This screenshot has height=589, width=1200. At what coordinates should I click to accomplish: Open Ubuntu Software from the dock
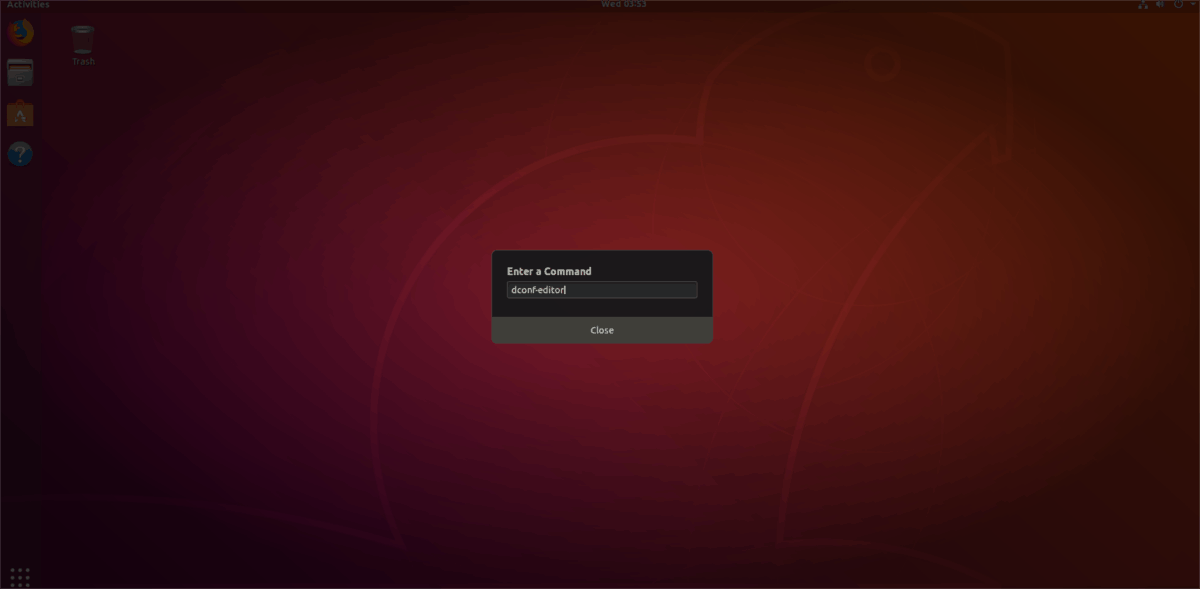(20, 114)
